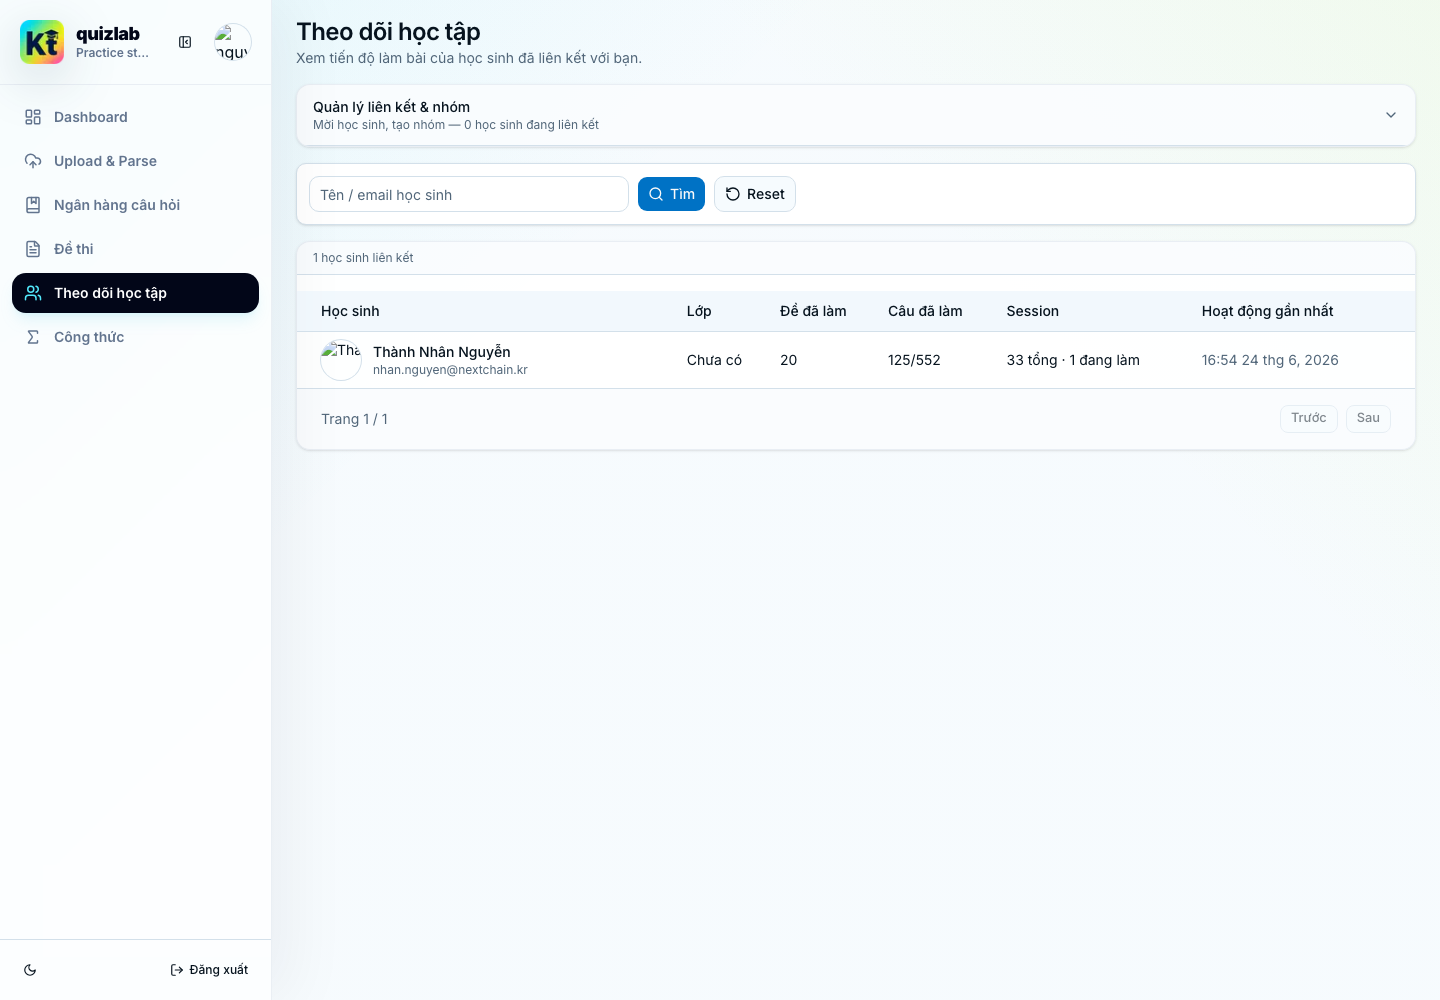1440x1000 pixels.
Task: Go to the Dashboard menu item
Action: point(135,117)
